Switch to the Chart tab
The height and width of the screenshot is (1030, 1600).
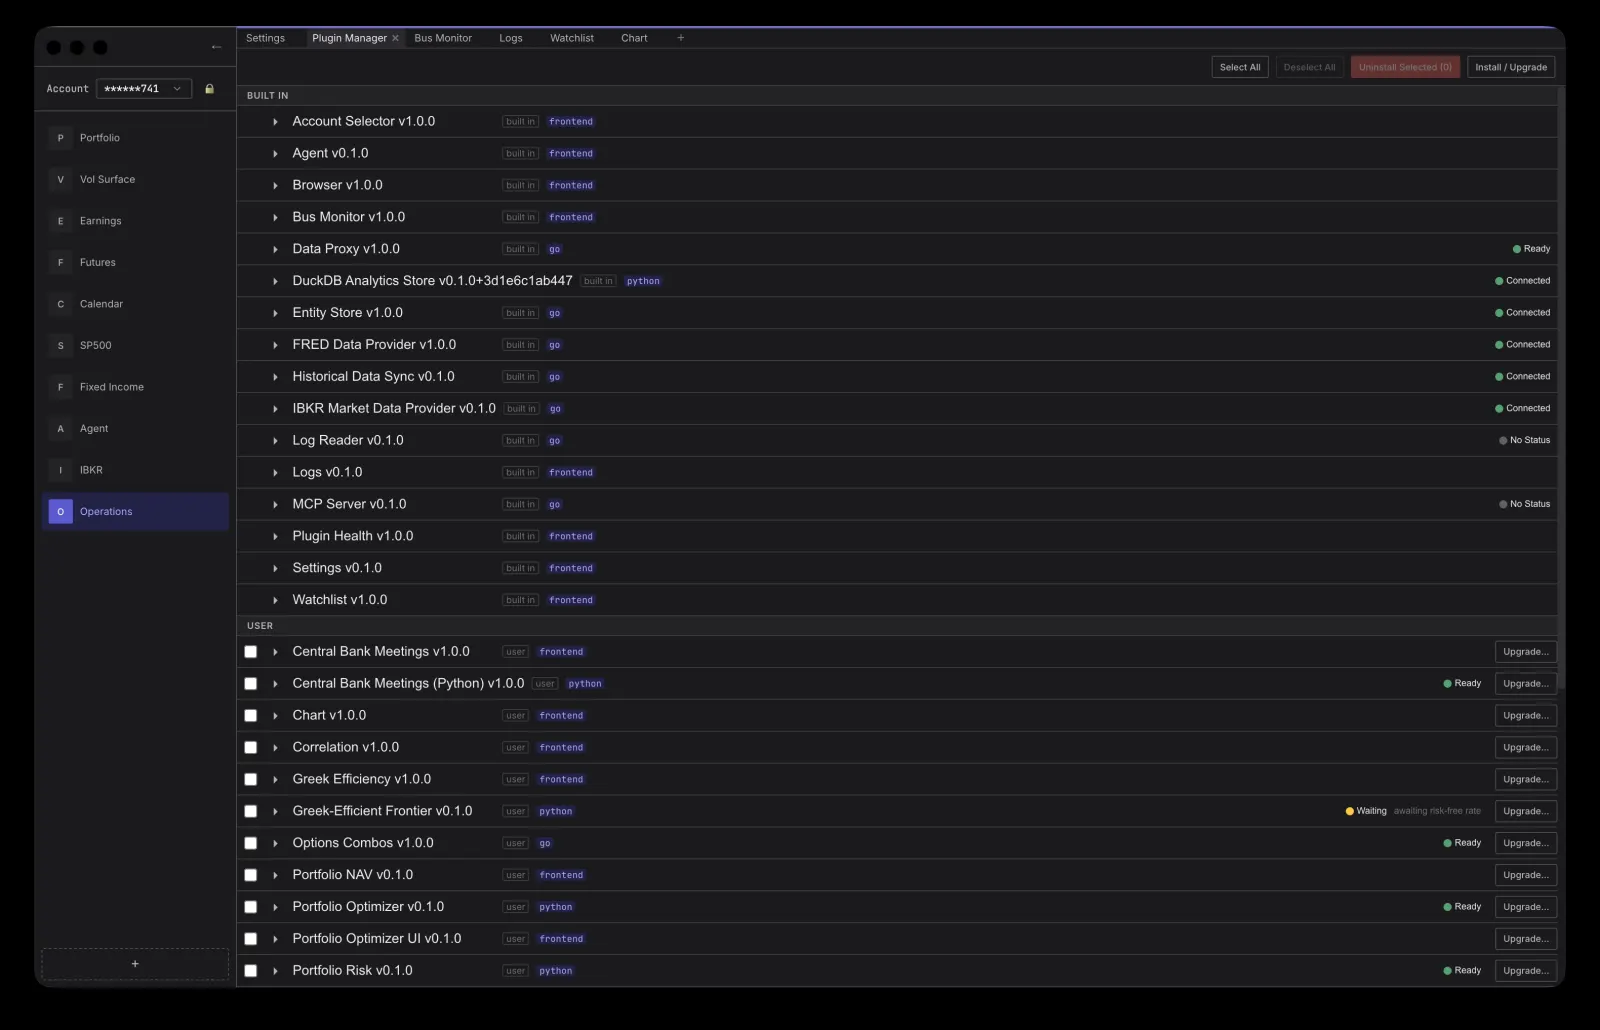pos(634,38)
